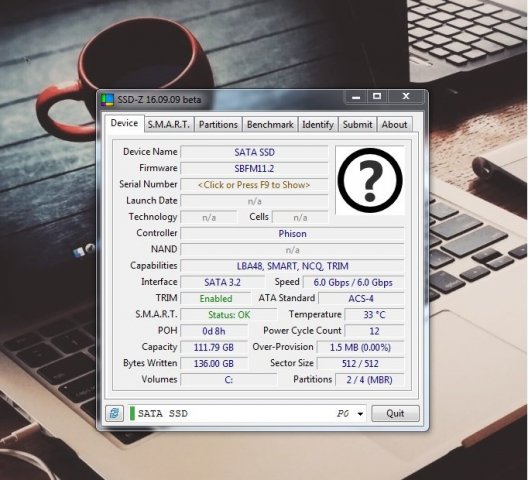Click the Over-Provision value '1.5 MB (0.00%)'
This screenshot has width=528, height=480.
pos(360,347)
